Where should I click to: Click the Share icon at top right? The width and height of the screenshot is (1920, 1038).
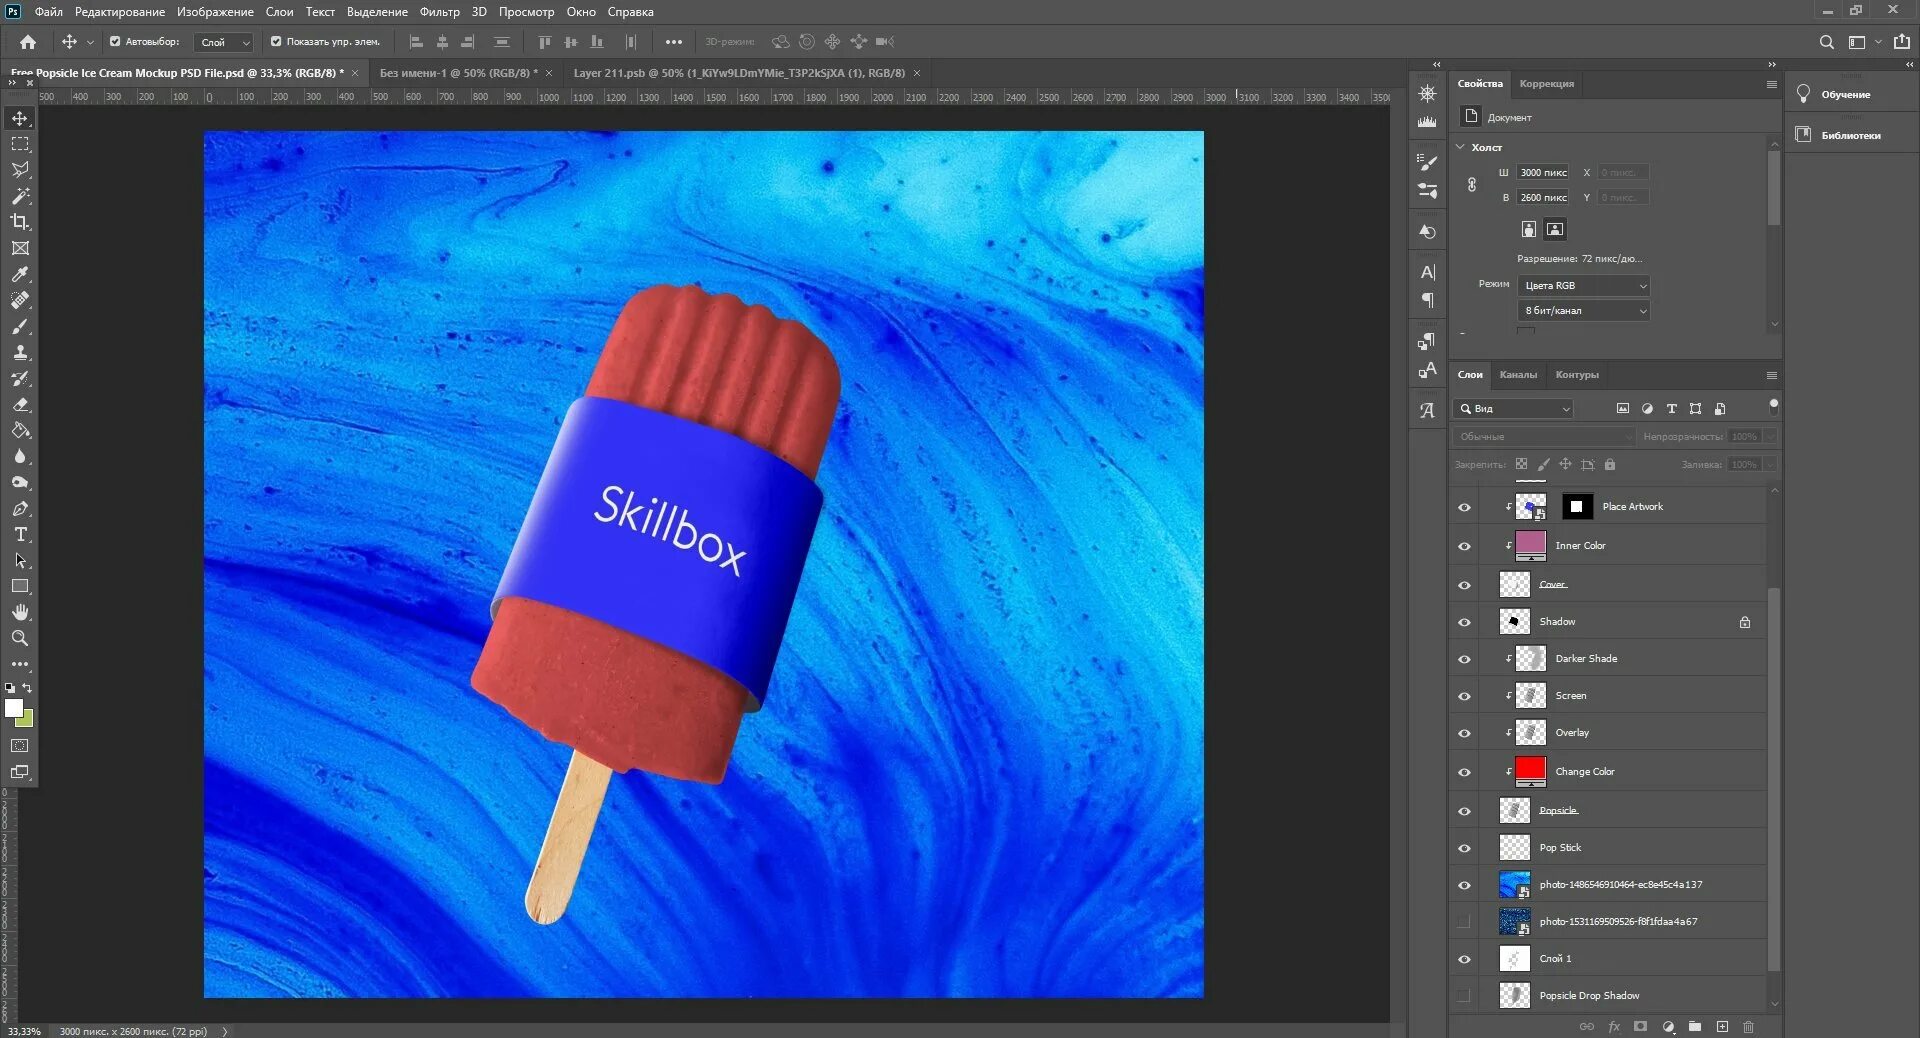click(1902, 42)
